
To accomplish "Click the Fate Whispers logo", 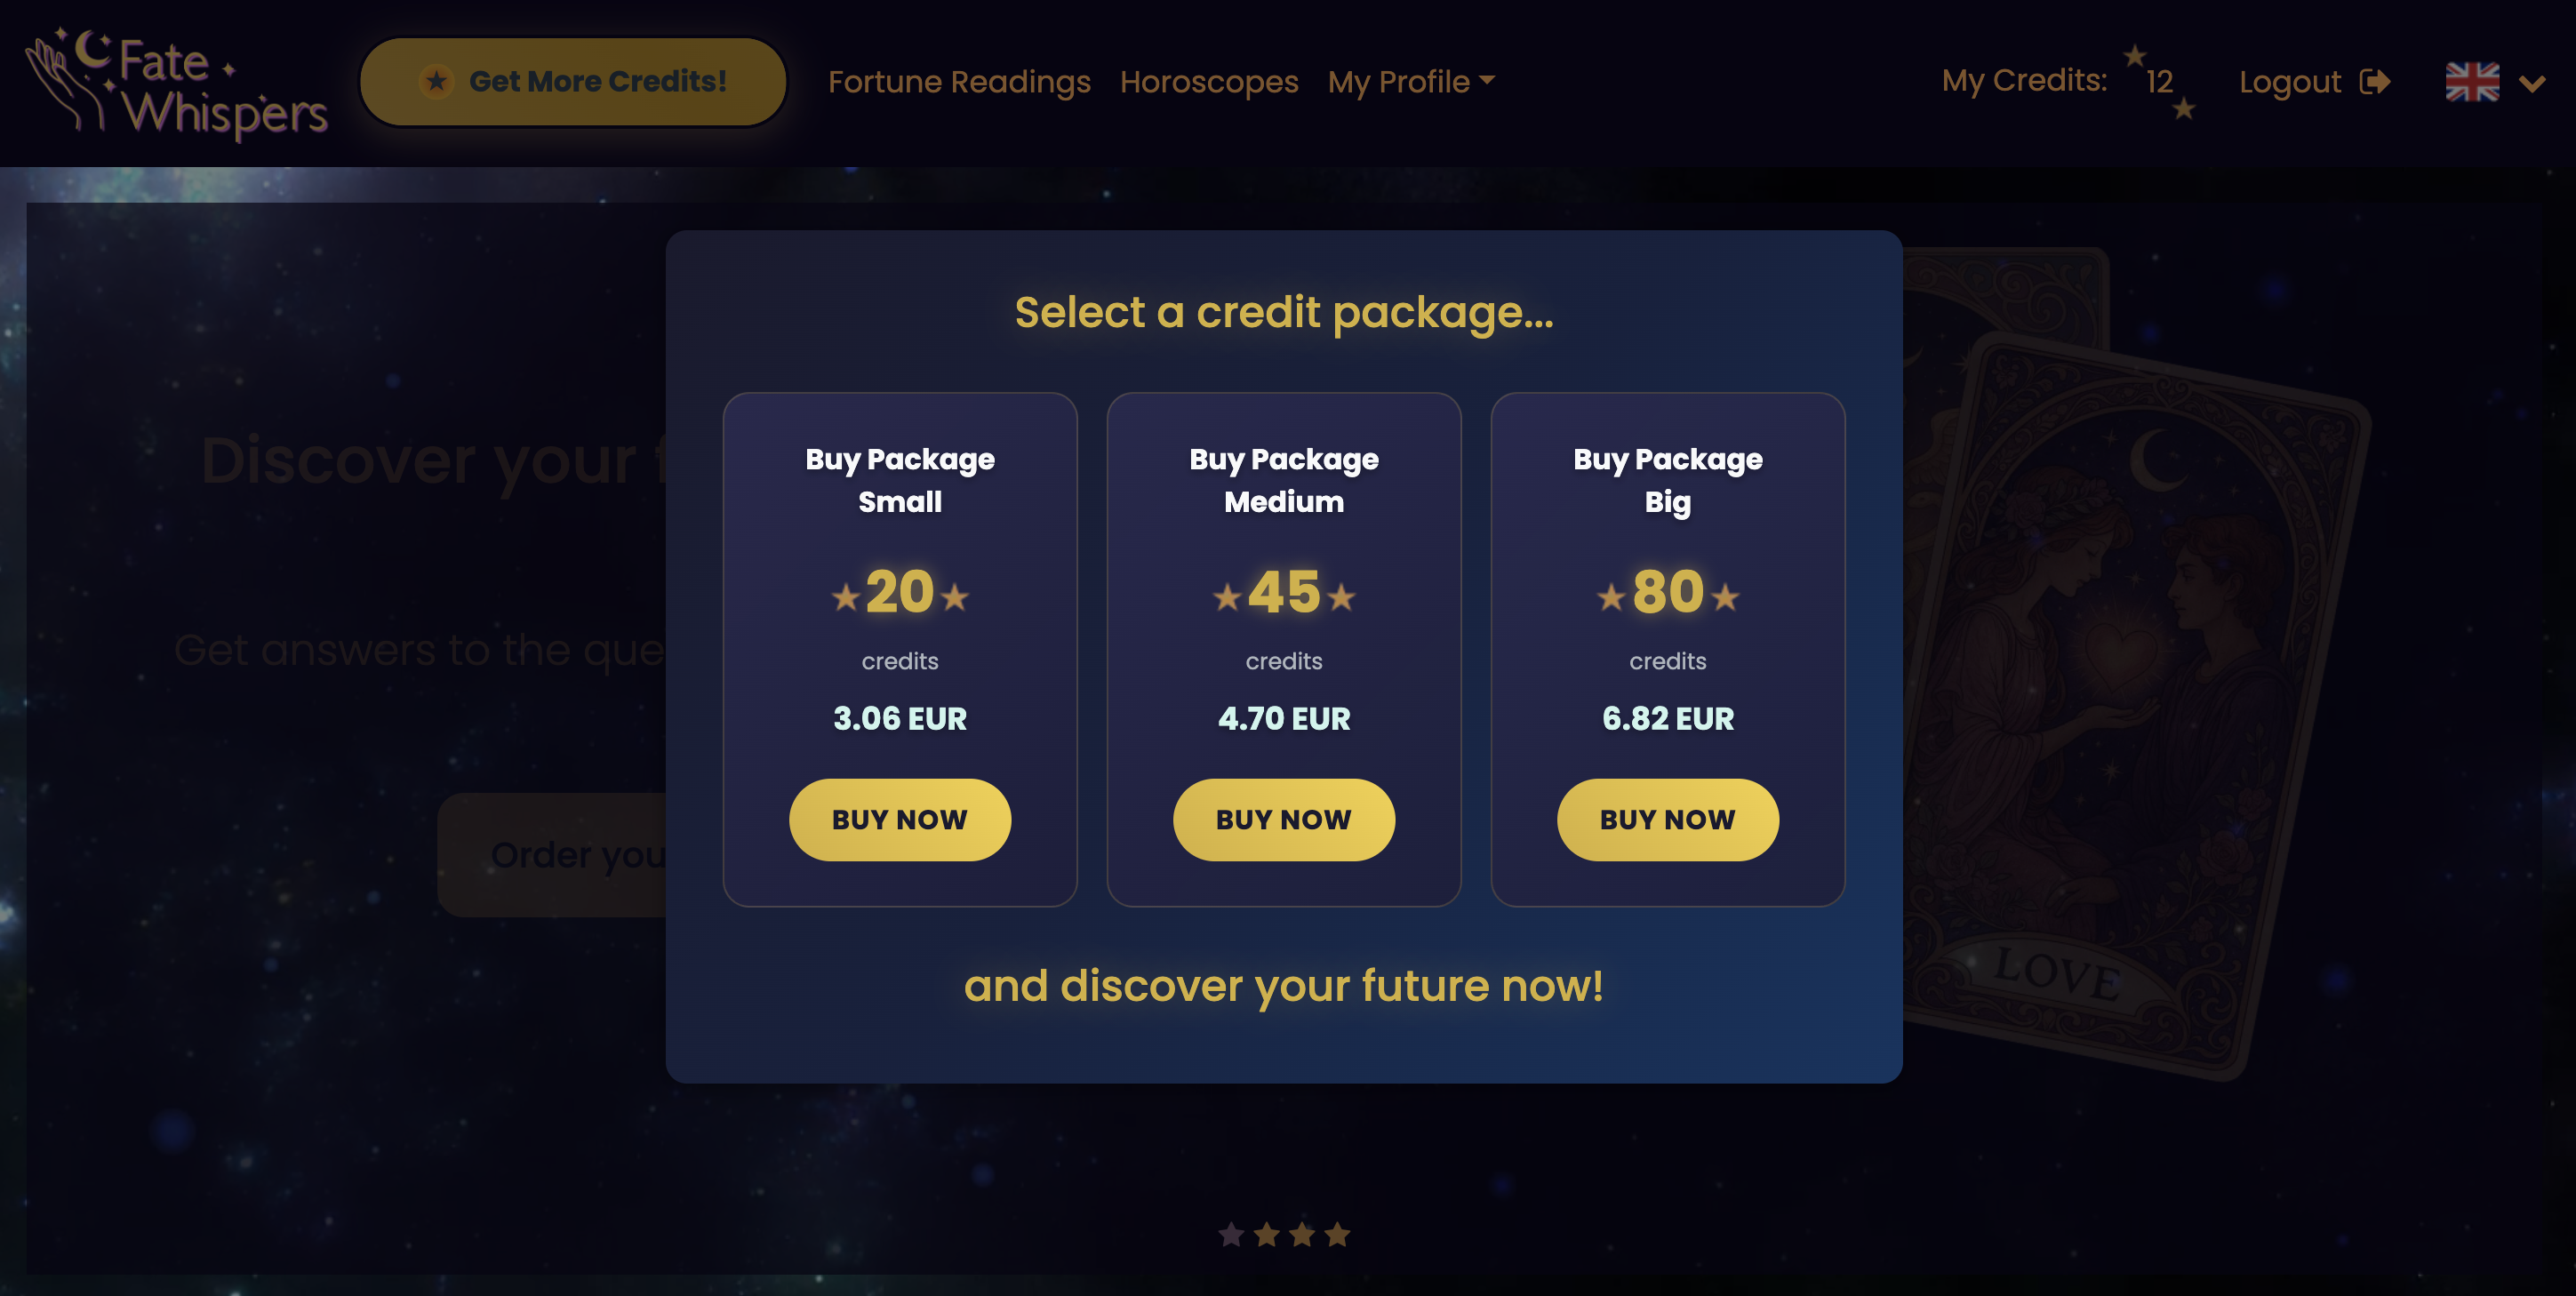I will click(x=177, y=84).
